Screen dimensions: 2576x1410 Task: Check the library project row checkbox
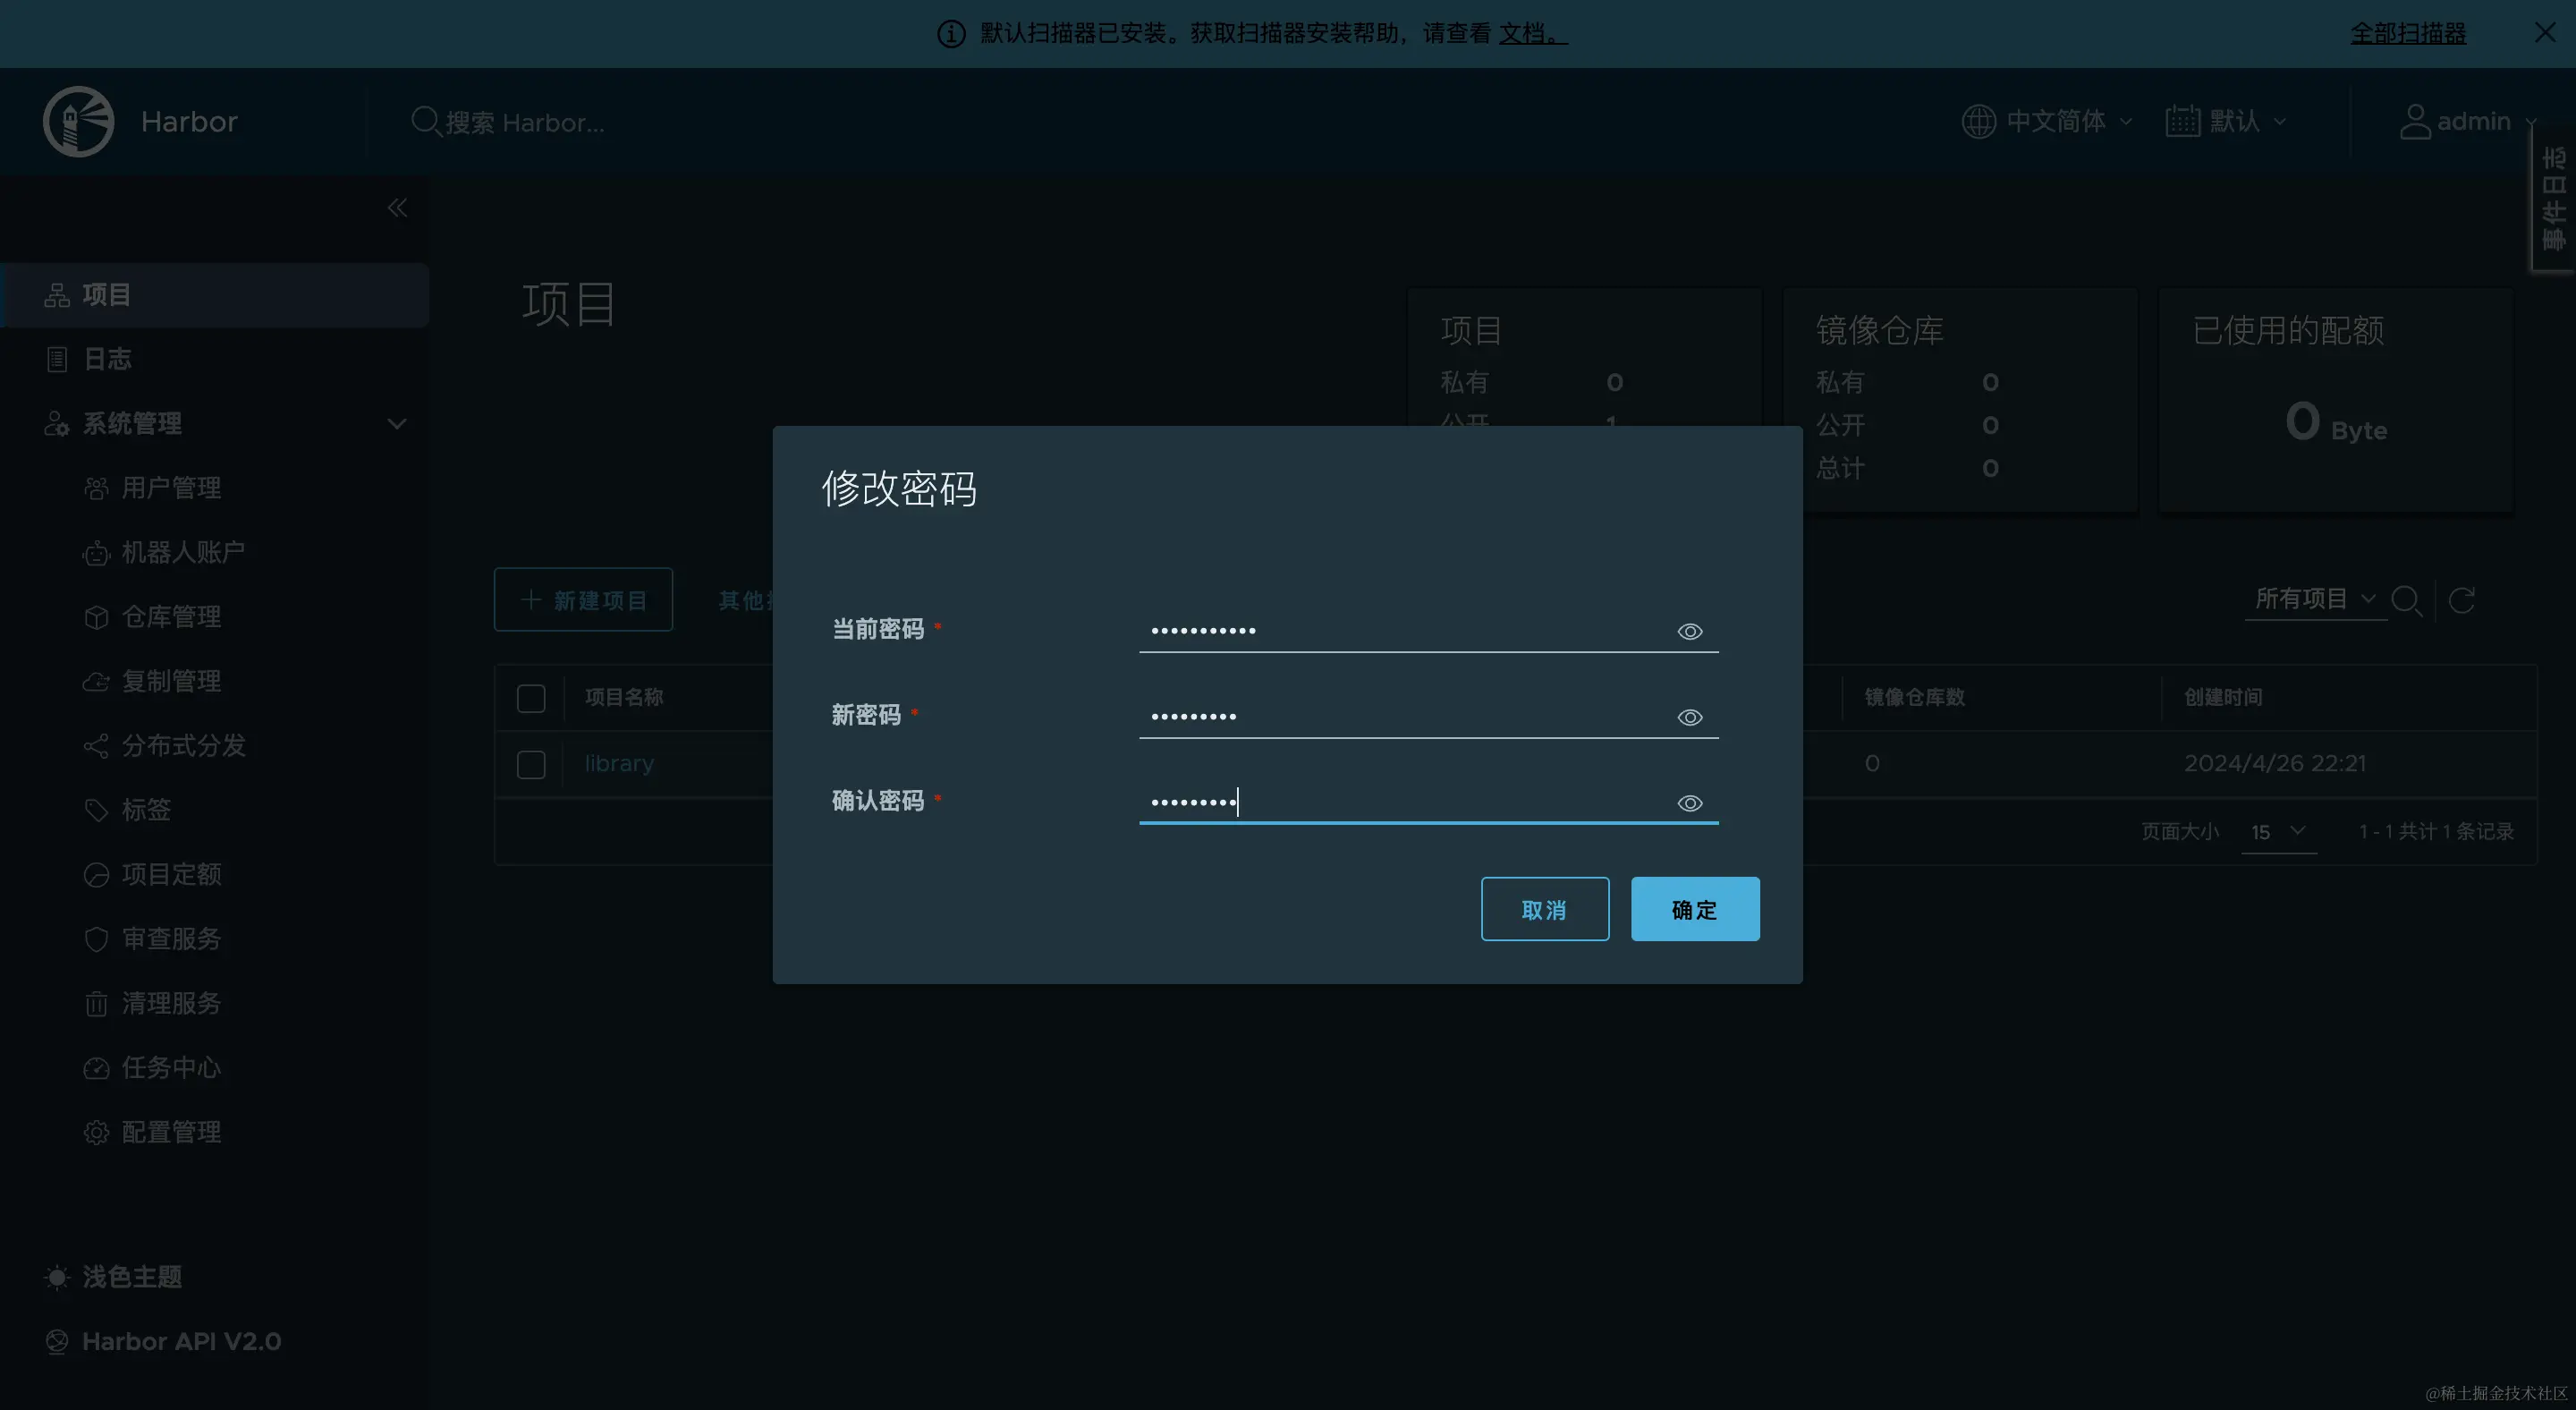click(x=531, y=764)
